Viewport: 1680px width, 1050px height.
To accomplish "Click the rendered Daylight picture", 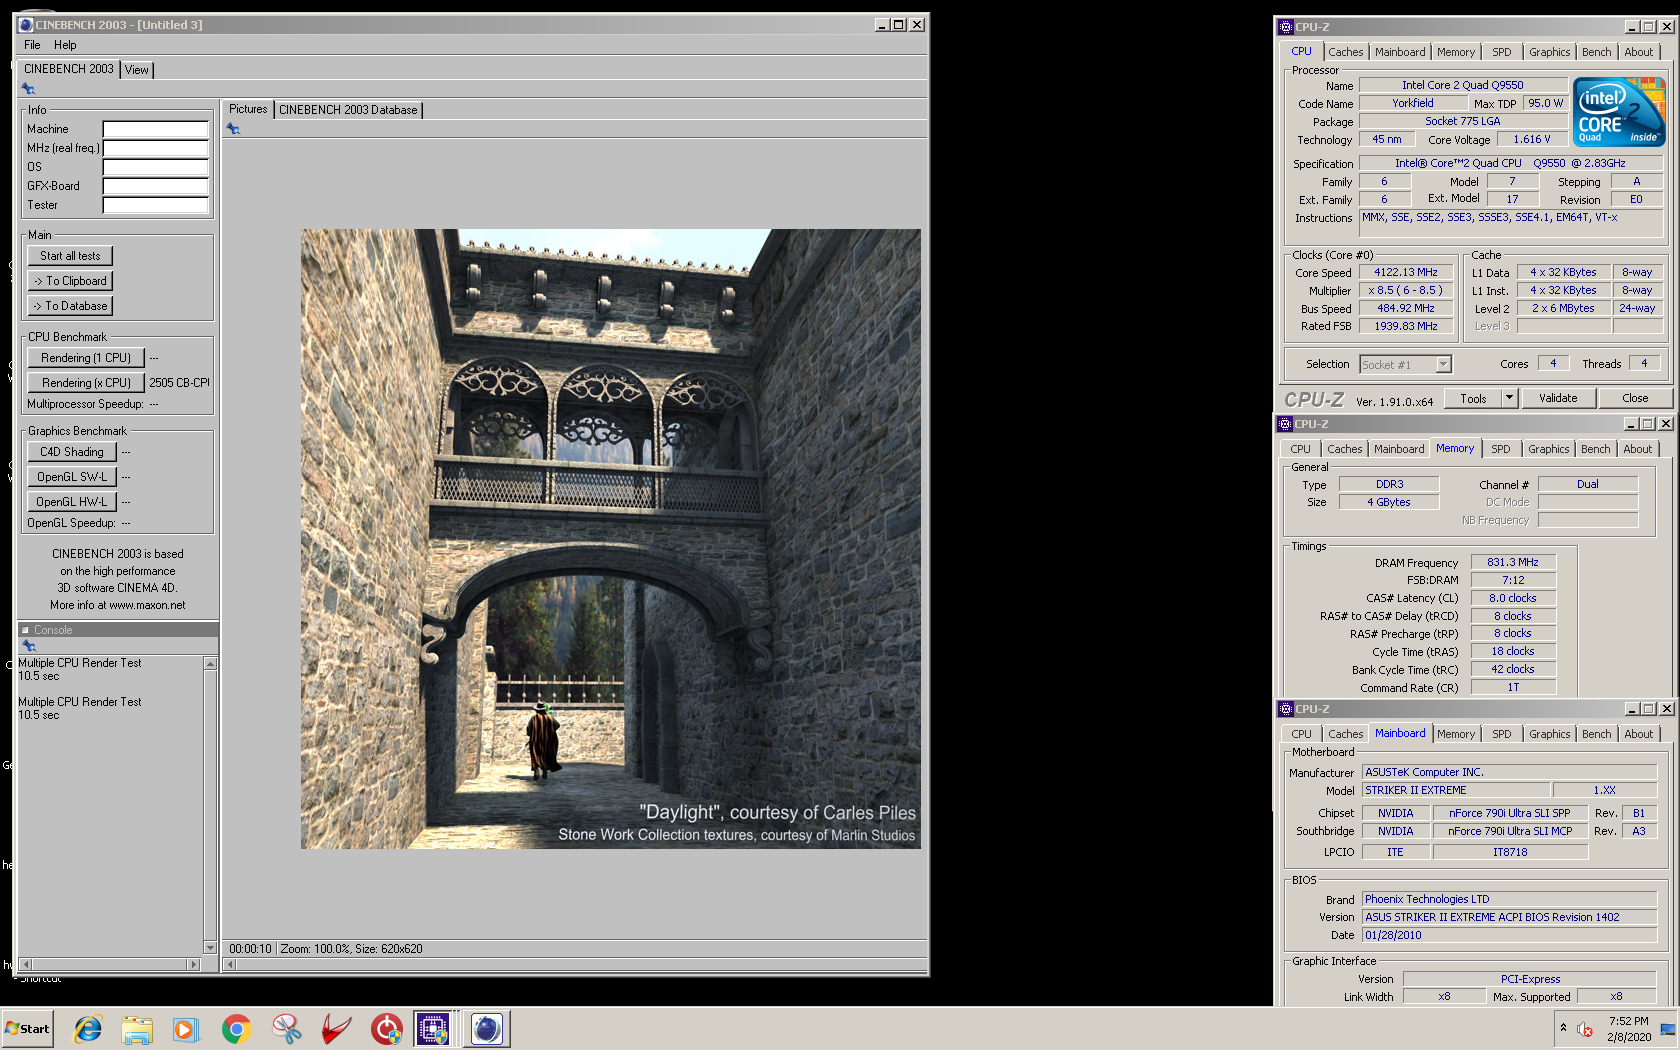I will [611, 539].
